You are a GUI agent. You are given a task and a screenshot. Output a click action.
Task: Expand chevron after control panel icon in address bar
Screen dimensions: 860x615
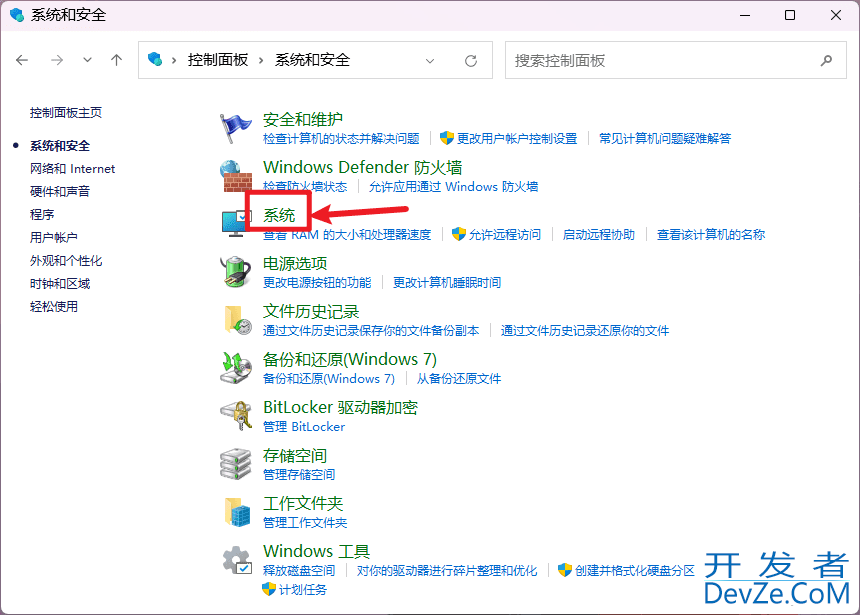pos(174,60)
